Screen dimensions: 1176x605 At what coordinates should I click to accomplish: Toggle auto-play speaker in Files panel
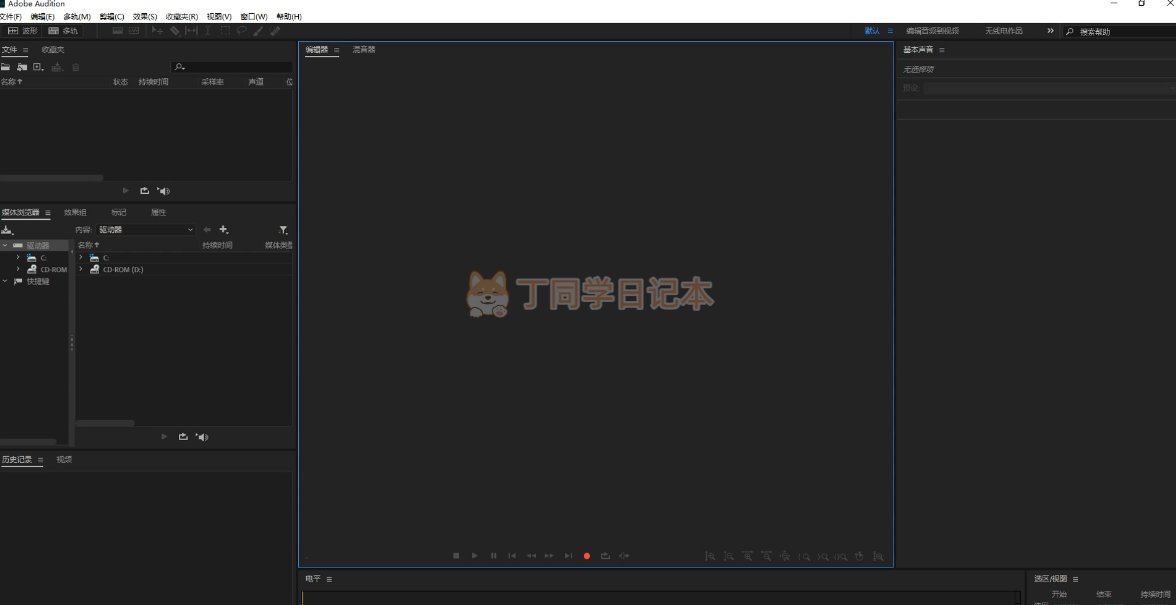(164, 191)
